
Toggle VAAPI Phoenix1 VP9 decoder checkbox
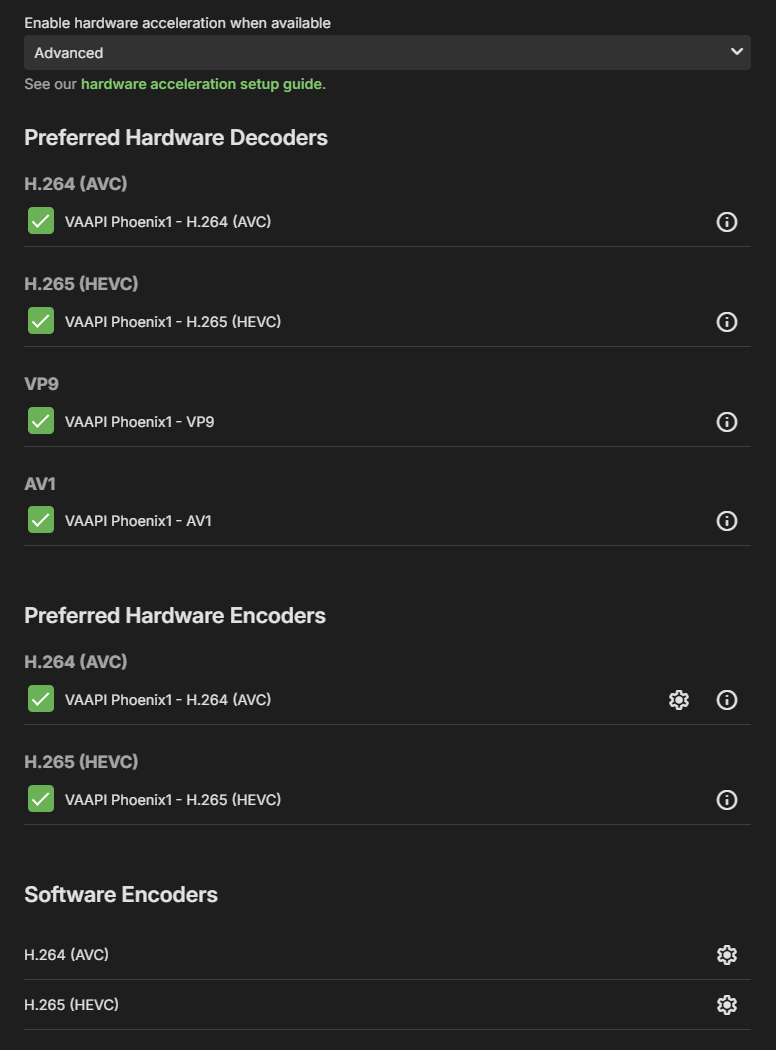click(x=41, y=421)
